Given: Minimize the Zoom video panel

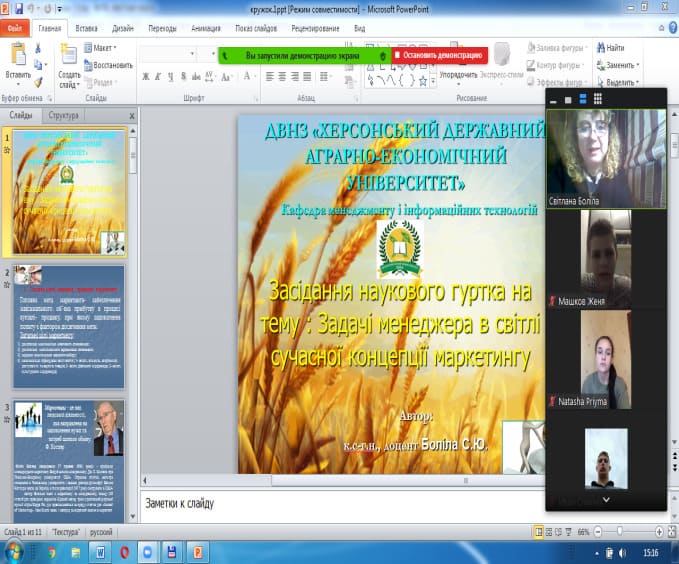Looking at the screenshot, I should coord(553,101).
